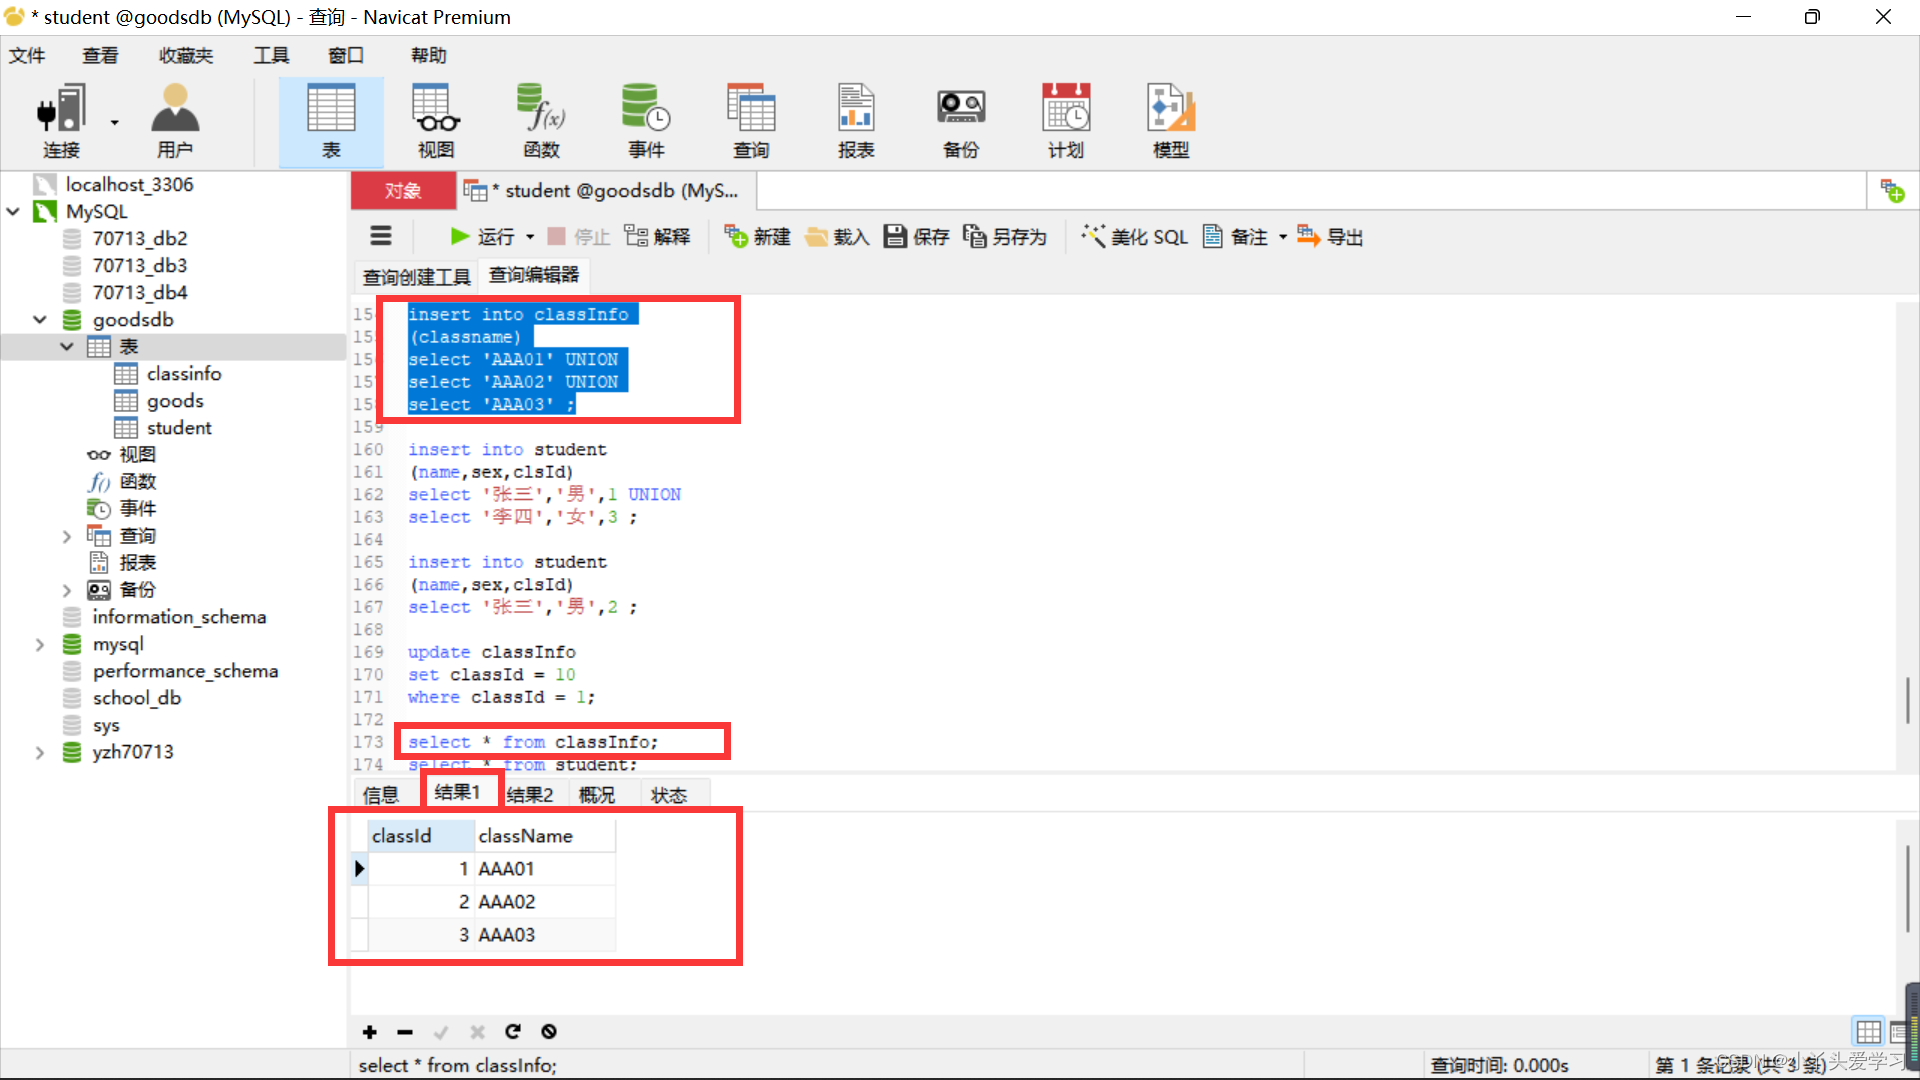The width and height of the screenshot is (1920, 1080).
Task: Collapse the MySQL connection node
Action: pos(13,211)
